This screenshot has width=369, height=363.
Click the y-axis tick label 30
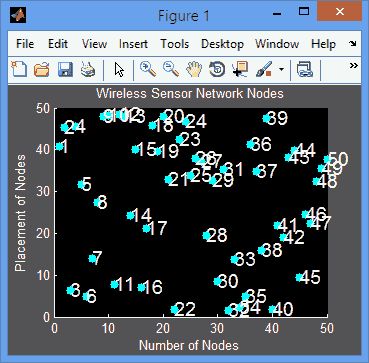(43, 192)
